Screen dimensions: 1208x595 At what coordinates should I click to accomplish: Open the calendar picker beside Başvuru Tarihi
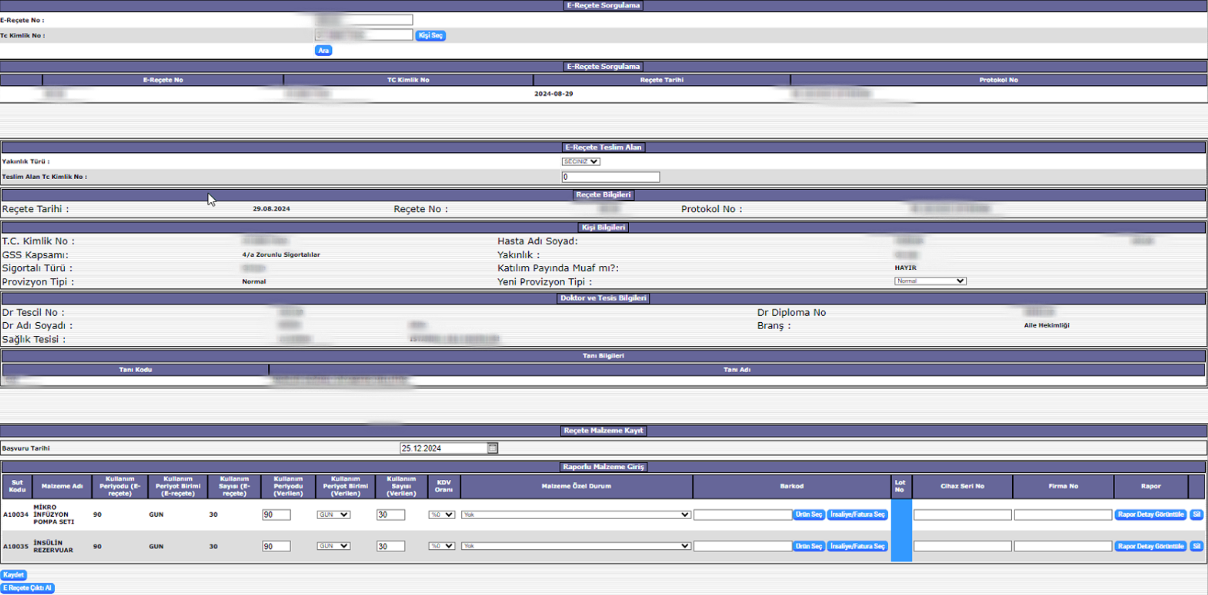pos(493,449)
